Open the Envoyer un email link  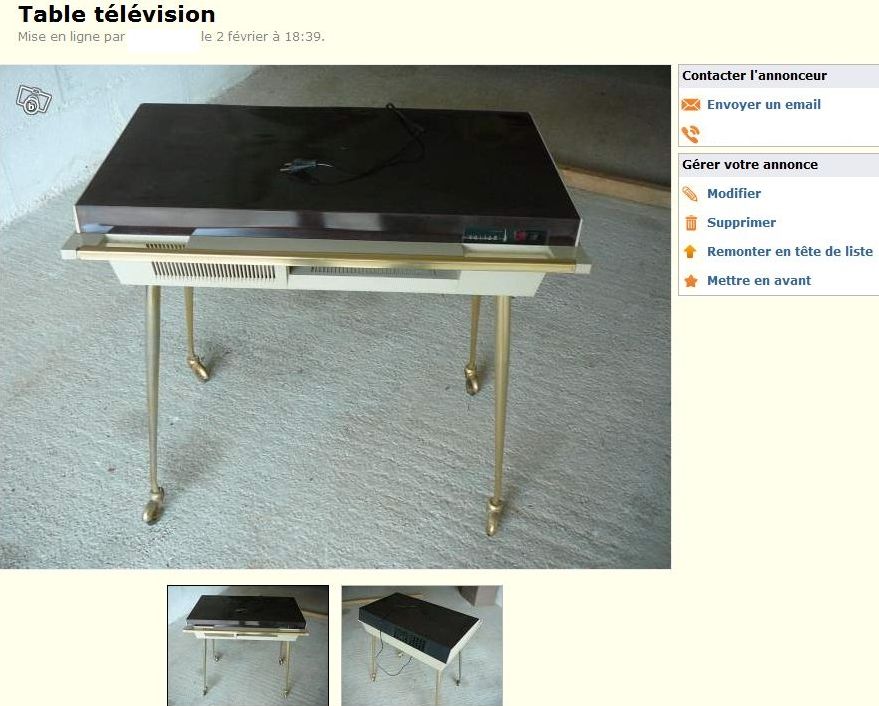coord(764,105)
